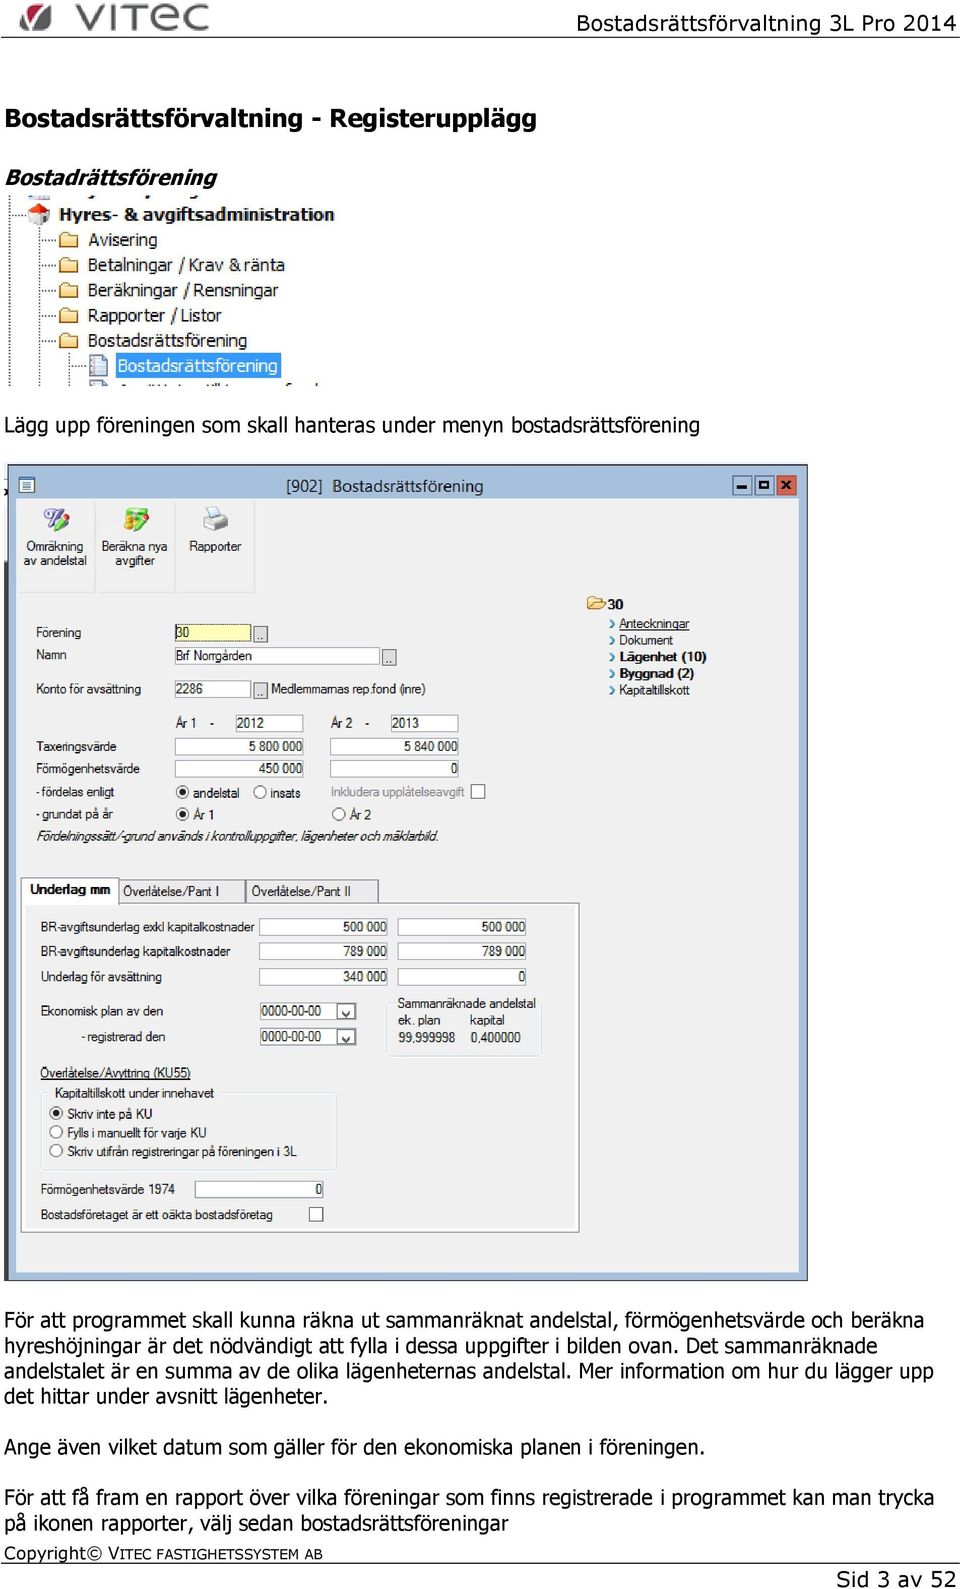This screenshot has height=1589, width=960.
Task: Open the registrerad den date dropdown
Action: click(x=346, y=1037)
